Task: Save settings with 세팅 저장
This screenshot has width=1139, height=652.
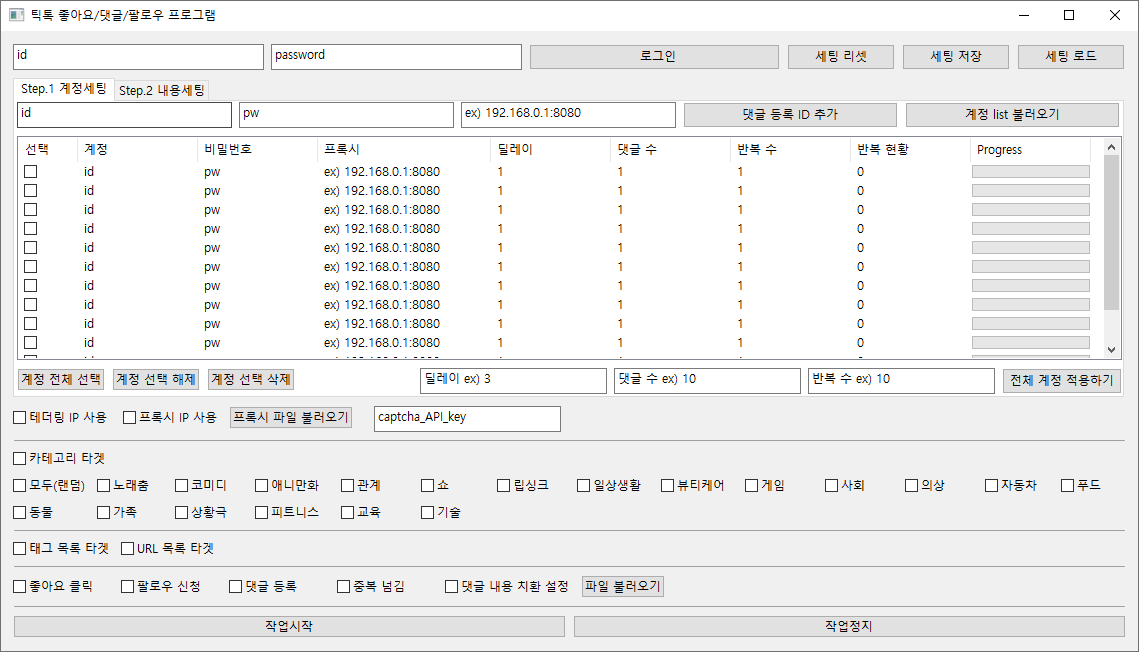Action: tap(955, 57)
